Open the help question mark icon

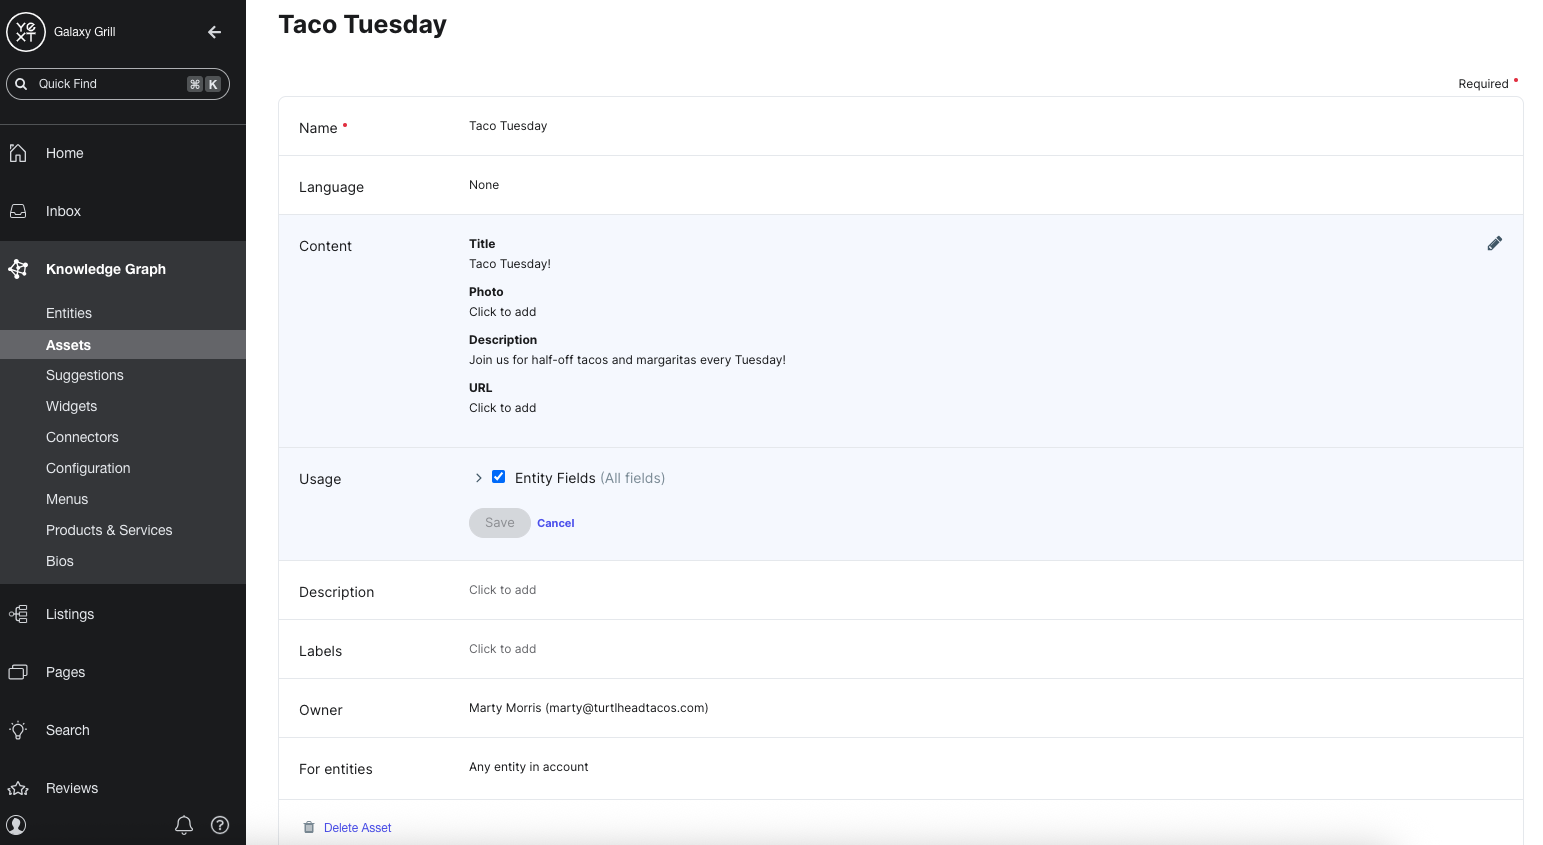(220, 825)
